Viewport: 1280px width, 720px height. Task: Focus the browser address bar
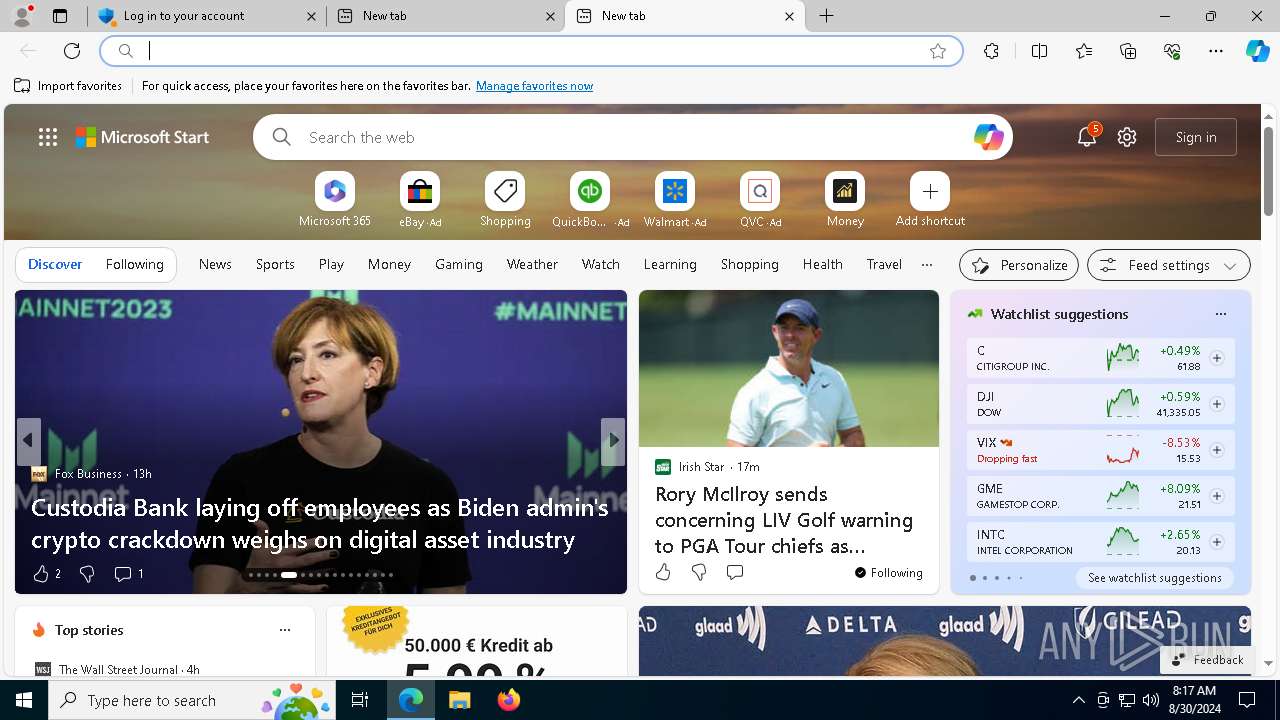[532, 51]
